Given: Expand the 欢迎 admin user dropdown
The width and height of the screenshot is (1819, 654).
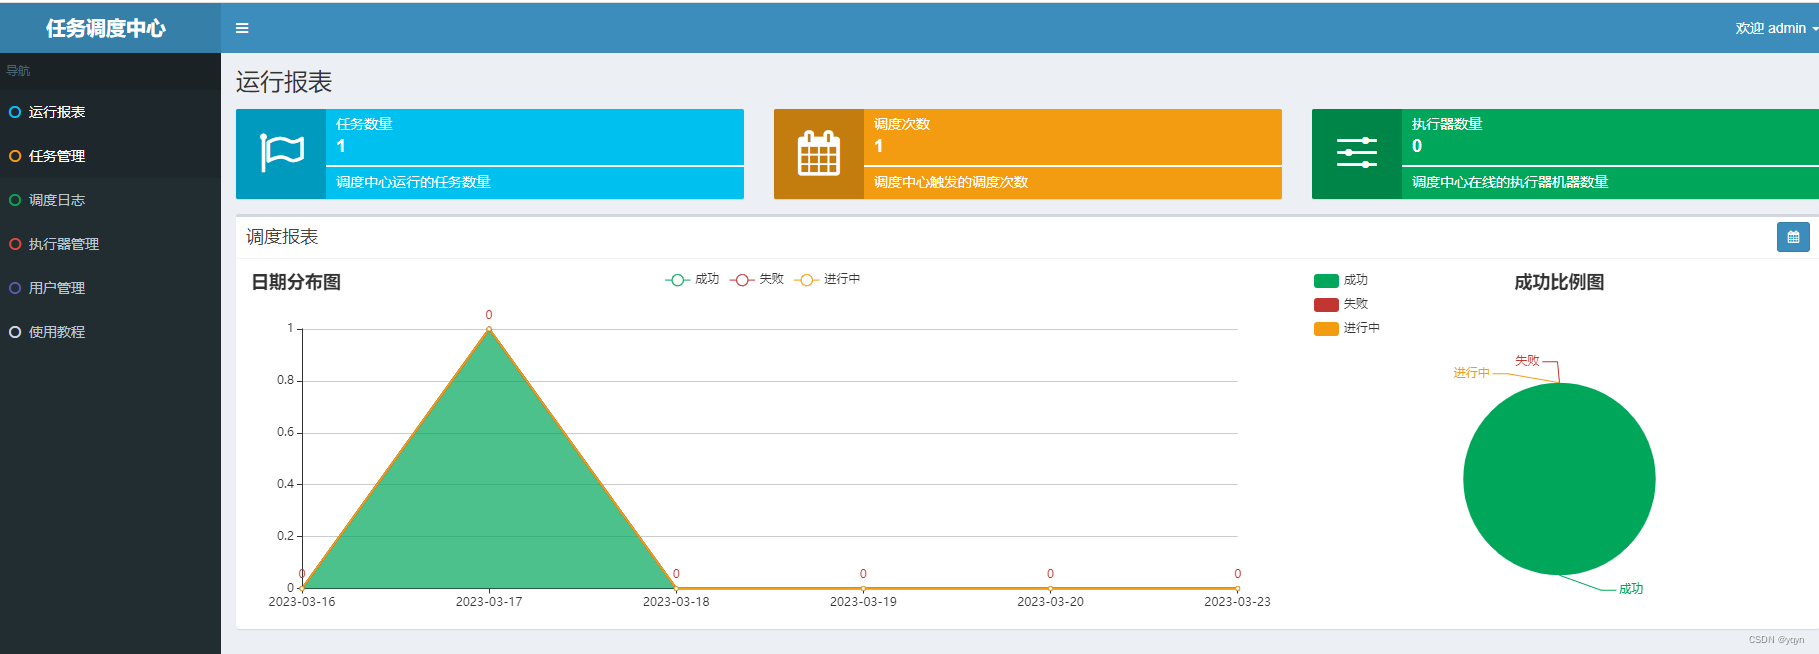Looking at the screenshot, I should pyautogui.click(x=1776, y=28).
